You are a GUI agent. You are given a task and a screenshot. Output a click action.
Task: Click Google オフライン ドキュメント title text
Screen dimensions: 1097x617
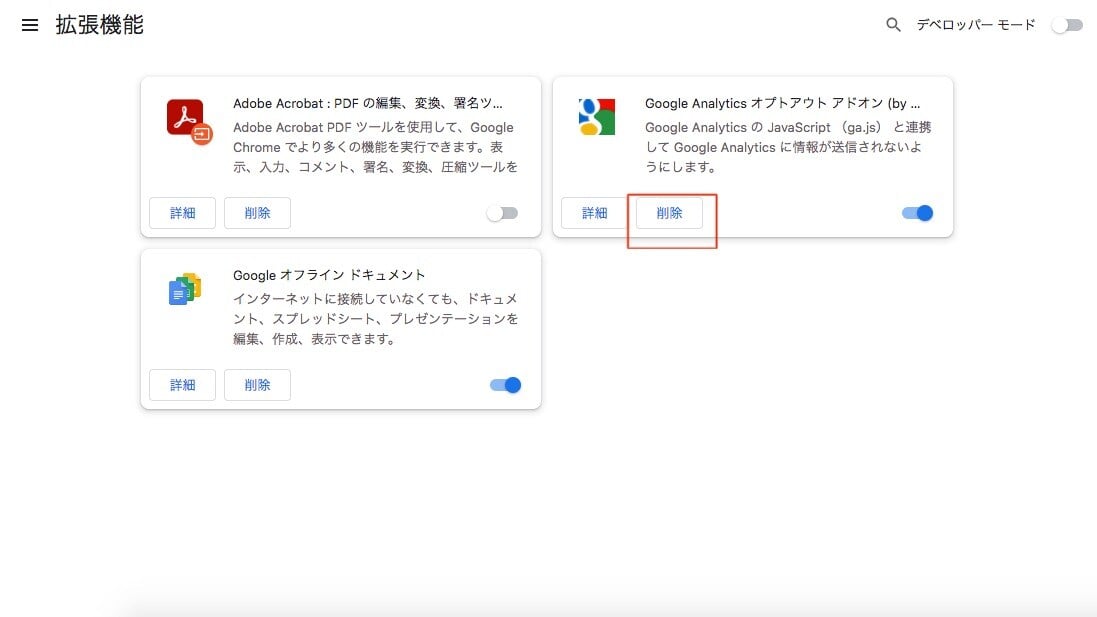[x=329, y=275]
